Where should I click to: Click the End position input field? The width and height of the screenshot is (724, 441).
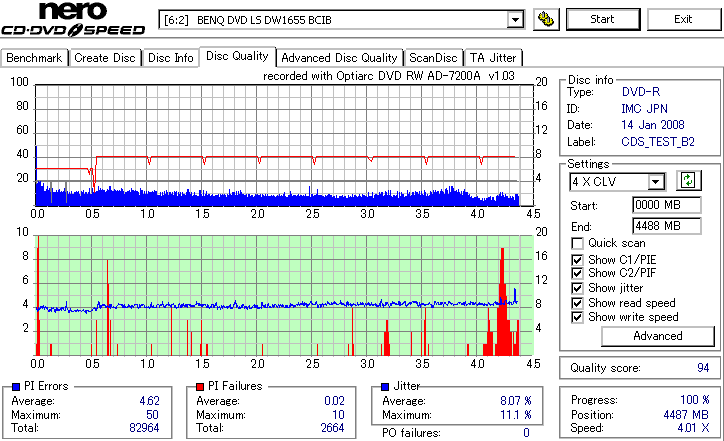tap(666, 226)
